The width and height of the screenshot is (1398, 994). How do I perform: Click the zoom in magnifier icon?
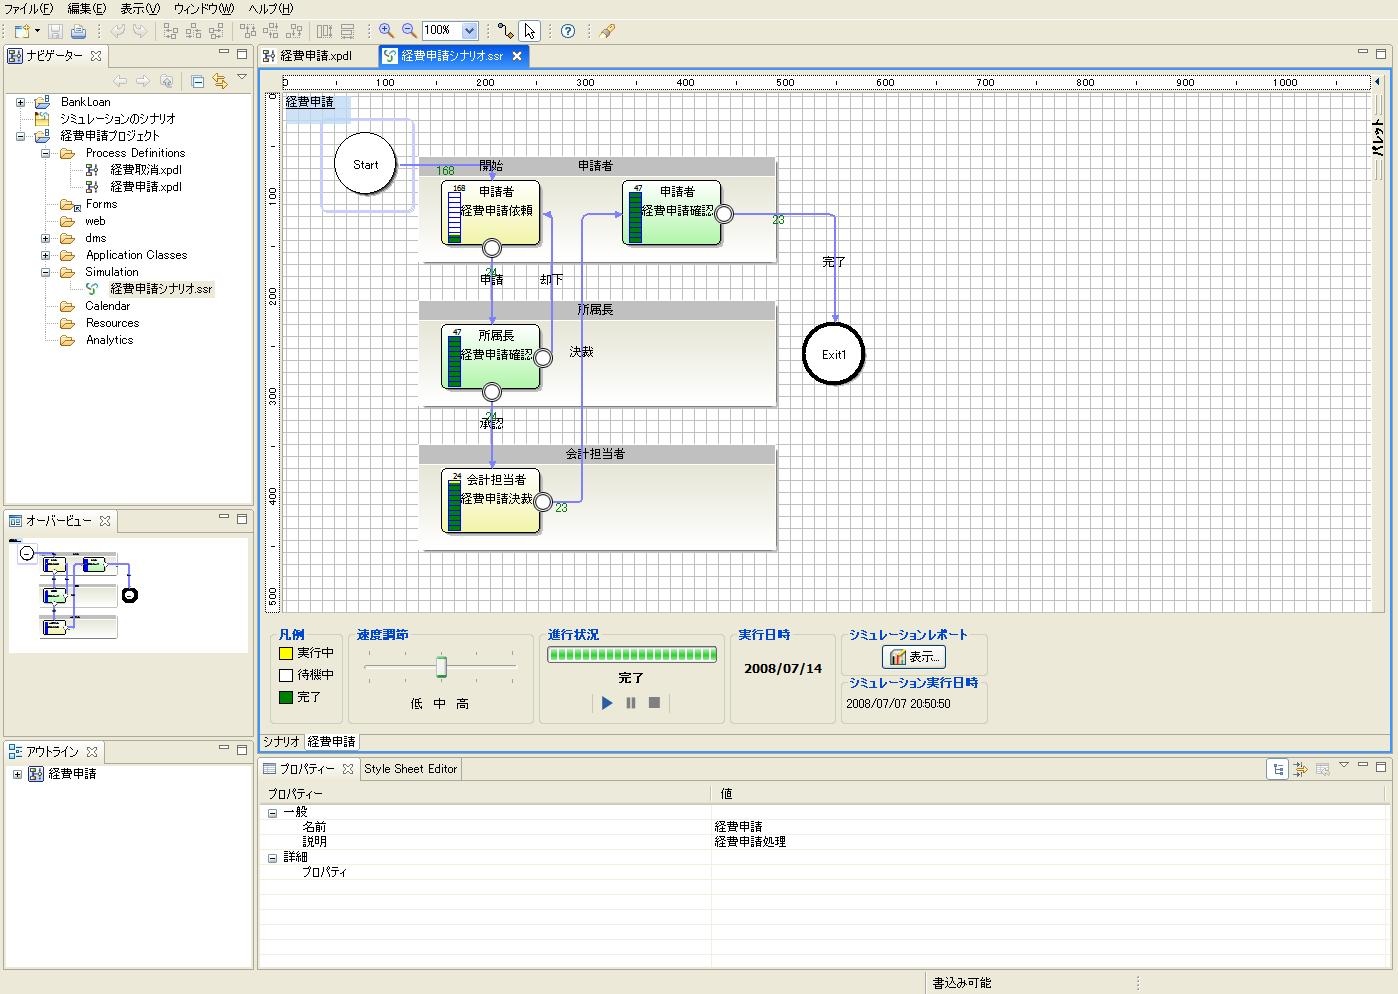pos(386,31)
